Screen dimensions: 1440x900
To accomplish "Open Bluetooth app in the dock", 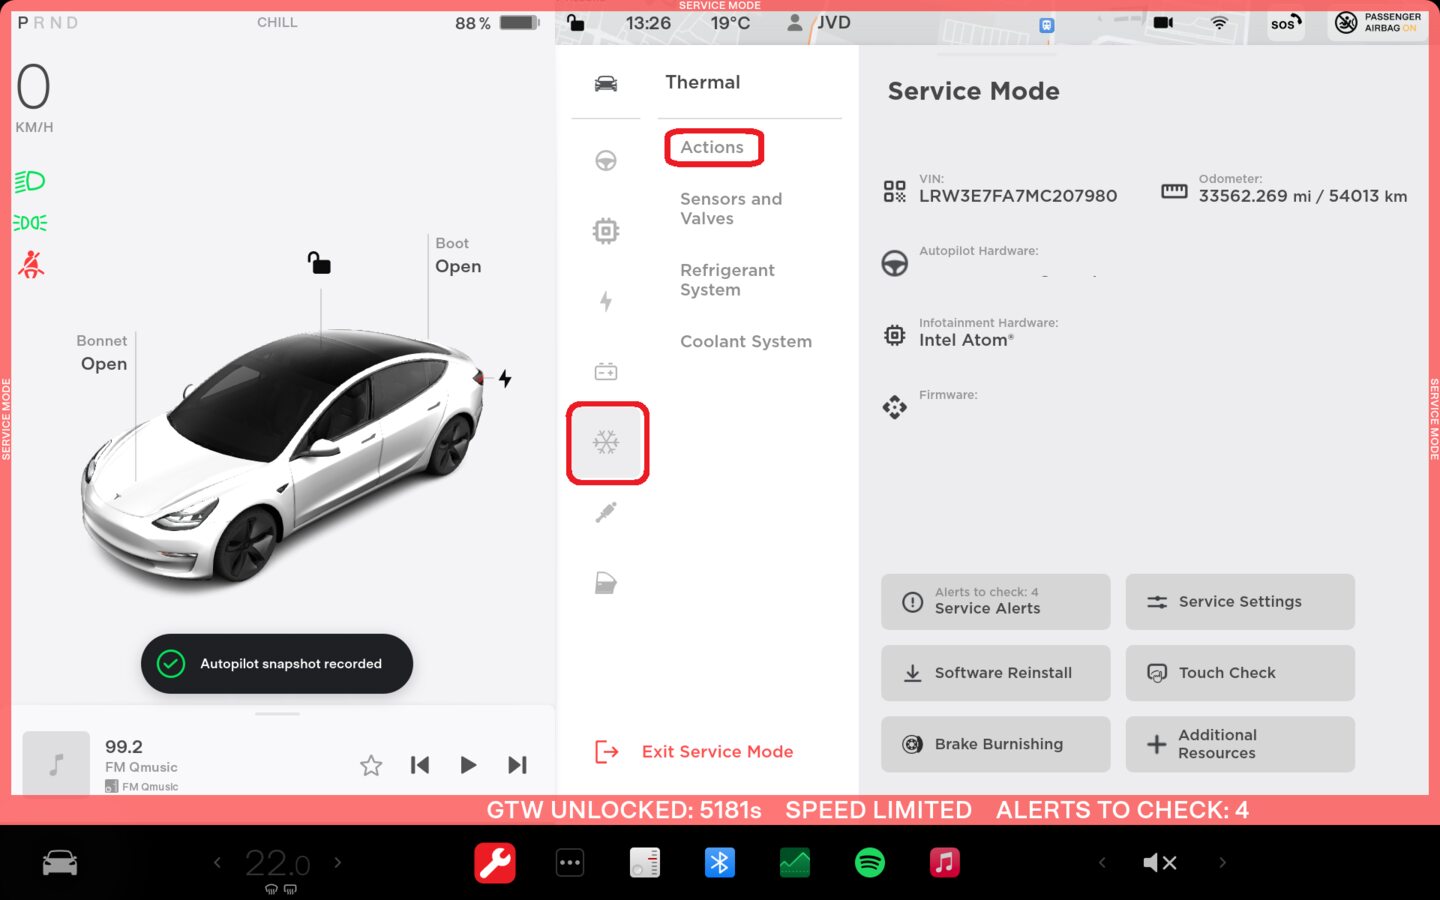I will 720,862.
